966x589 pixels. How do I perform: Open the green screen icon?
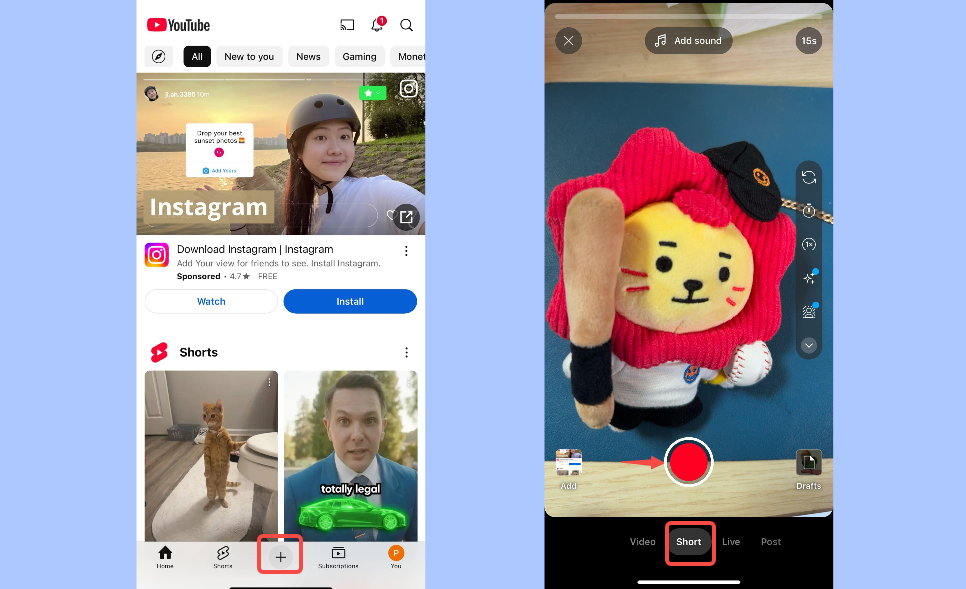click(809, 312)
